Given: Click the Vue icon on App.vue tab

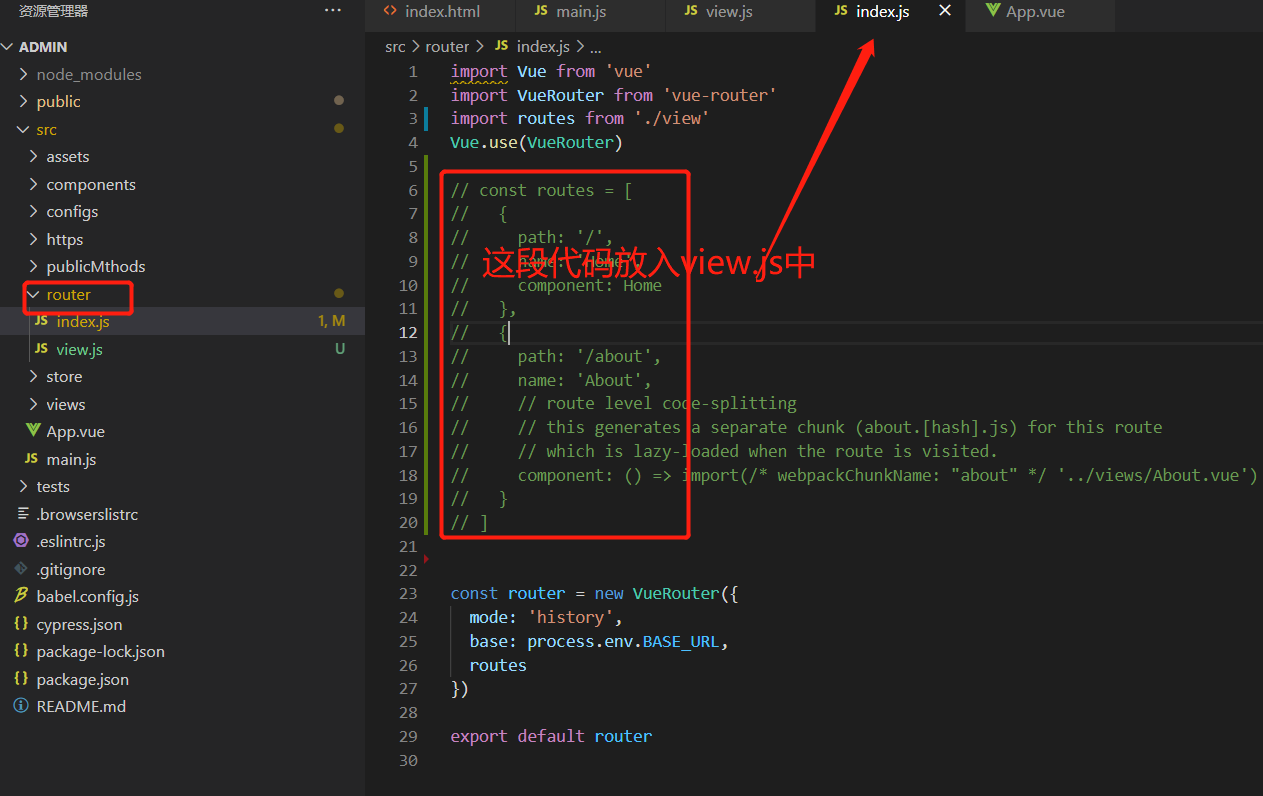Looking at the screenshot, I should pyautogui.click(x=992, y=11).
